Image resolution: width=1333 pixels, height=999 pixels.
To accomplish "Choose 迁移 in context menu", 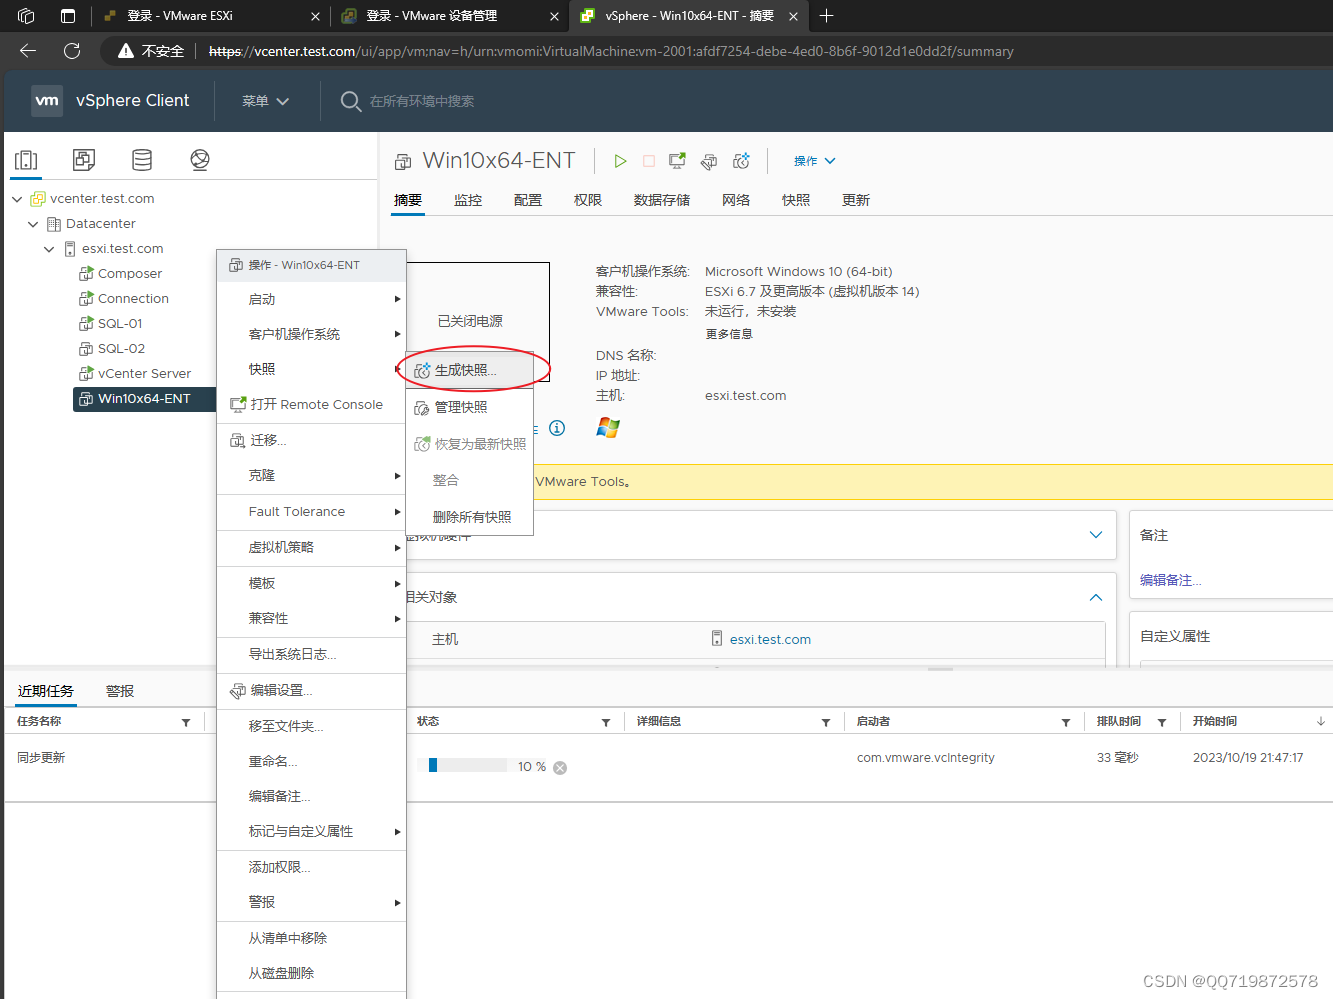I will 311,441.
